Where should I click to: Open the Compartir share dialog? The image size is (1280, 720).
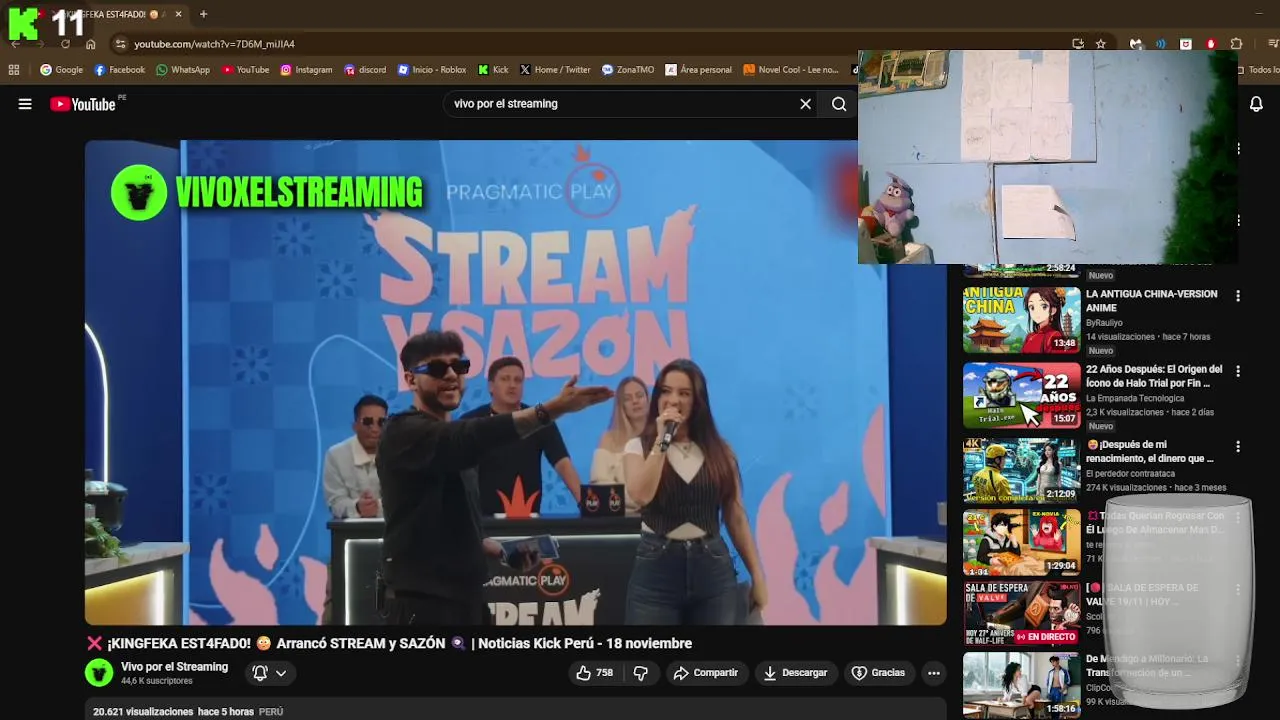point(705,673)
